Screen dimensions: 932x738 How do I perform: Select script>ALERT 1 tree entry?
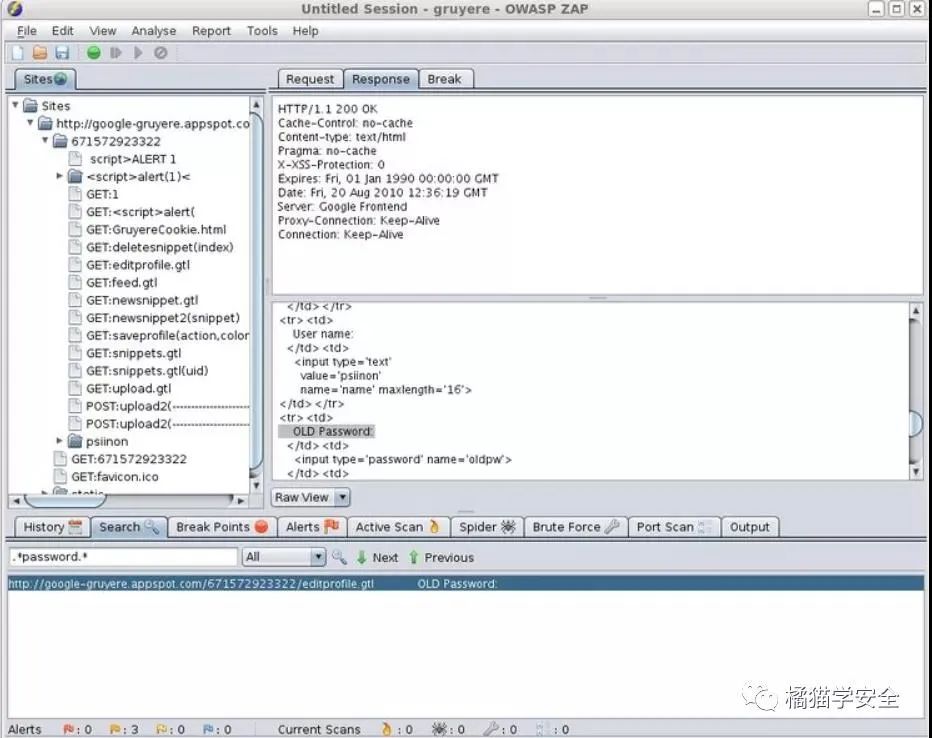133,159
